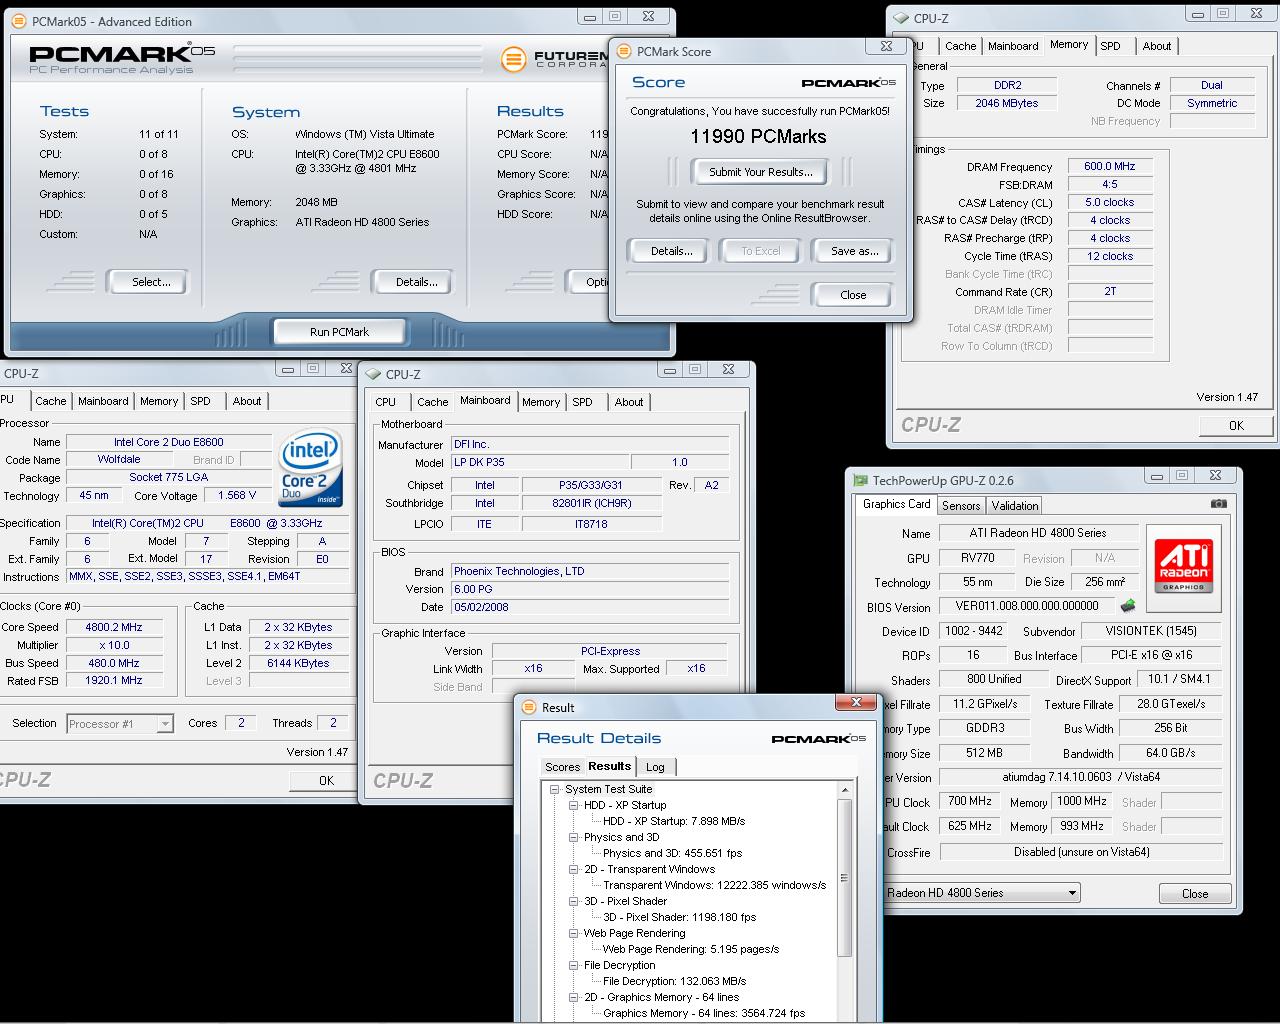This screenshot has height=1024, width=1280.
Task: Collapse the 3D - Pixel Shader node
Action: click(x=574, y=901)
